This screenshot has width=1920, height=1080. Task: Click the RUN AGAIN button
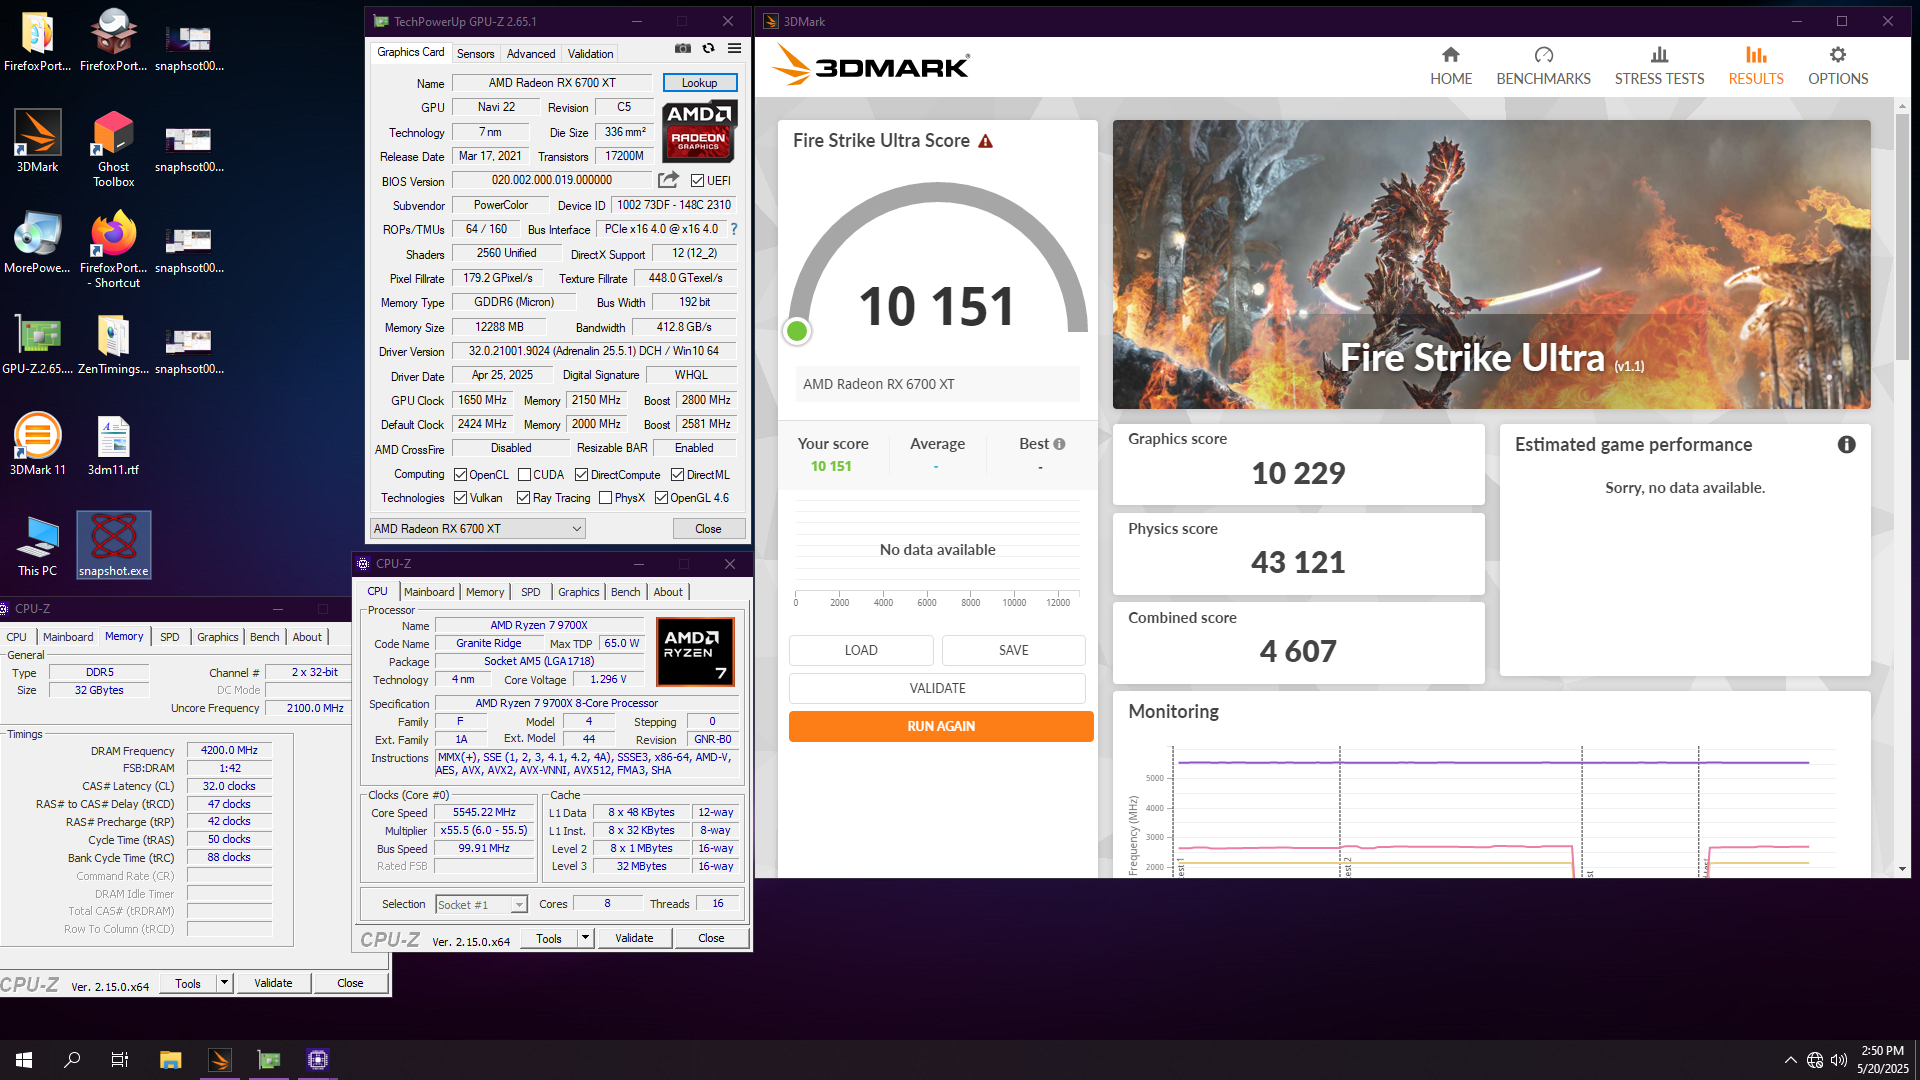coord(941,726)
